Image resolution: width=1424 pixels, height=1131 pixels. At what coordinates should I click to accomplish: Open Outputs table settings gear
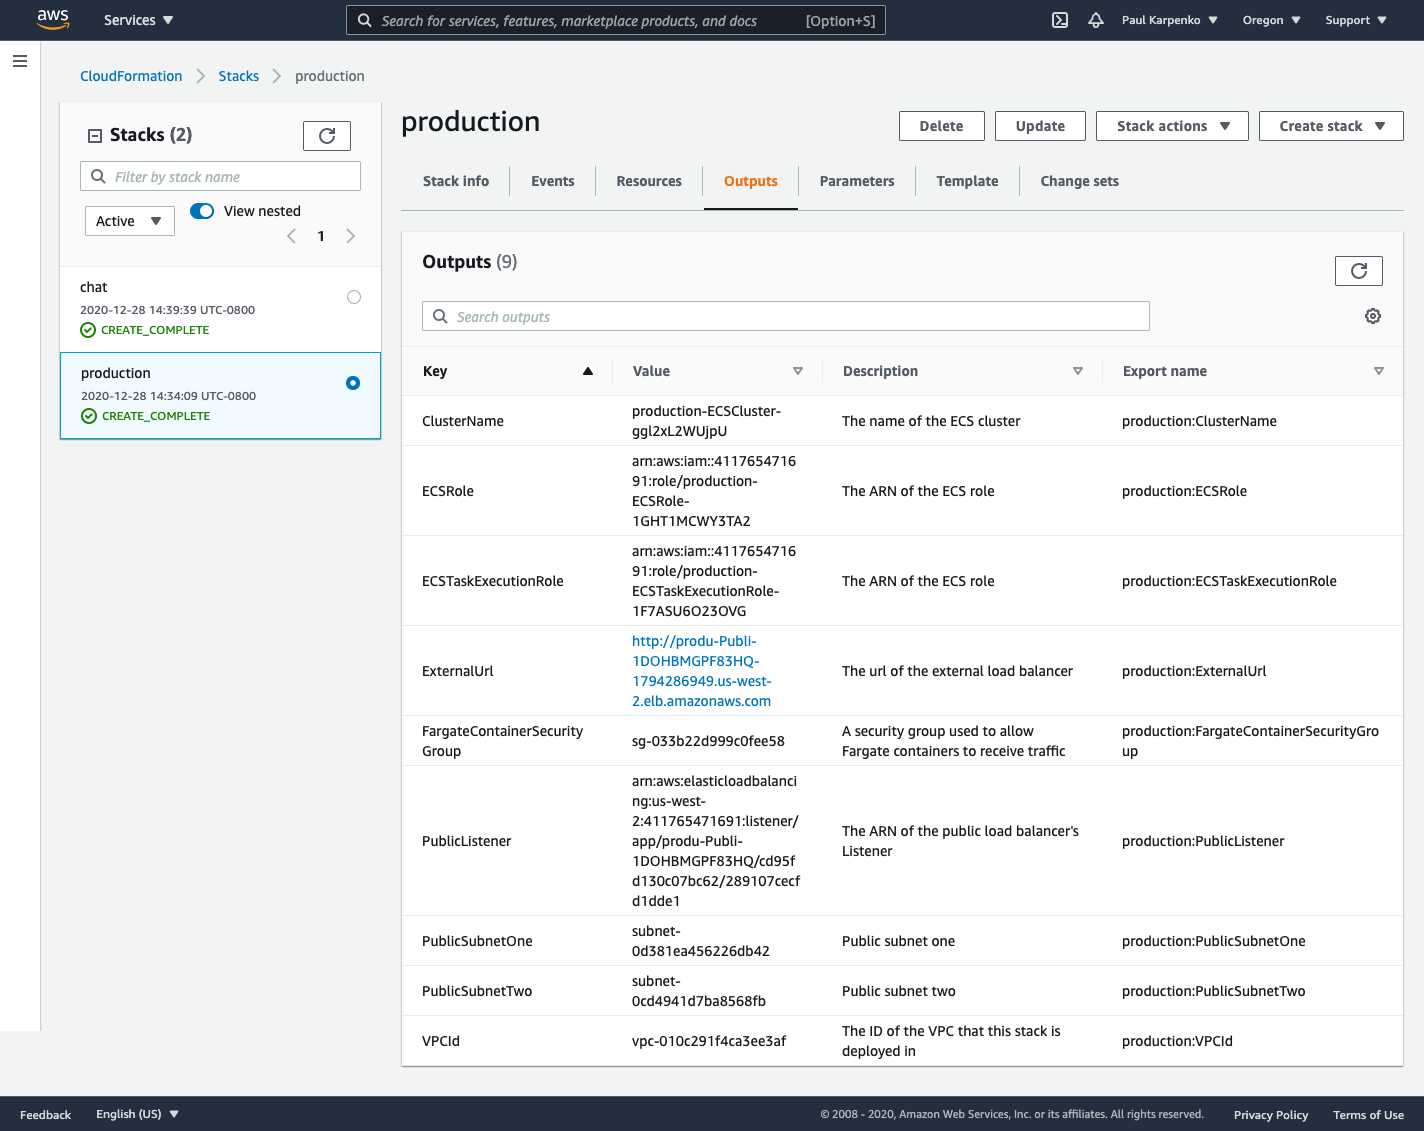tap(1373, 316)
